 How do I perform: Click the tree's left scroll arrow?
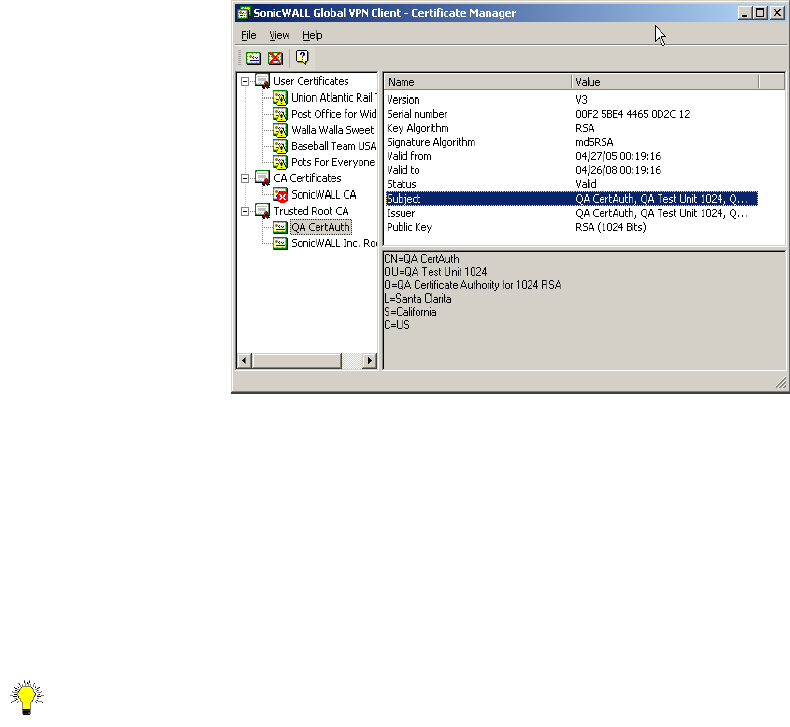245,361
